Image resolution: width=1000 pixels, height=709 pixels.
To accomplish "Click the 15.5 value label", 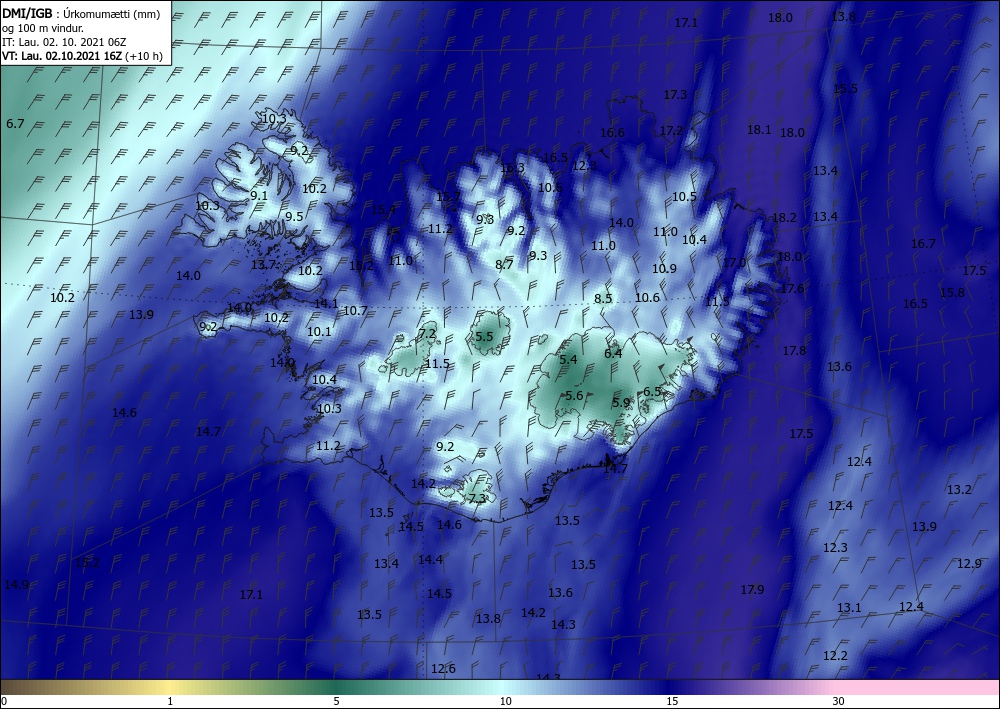I will (x=846, y=89).
